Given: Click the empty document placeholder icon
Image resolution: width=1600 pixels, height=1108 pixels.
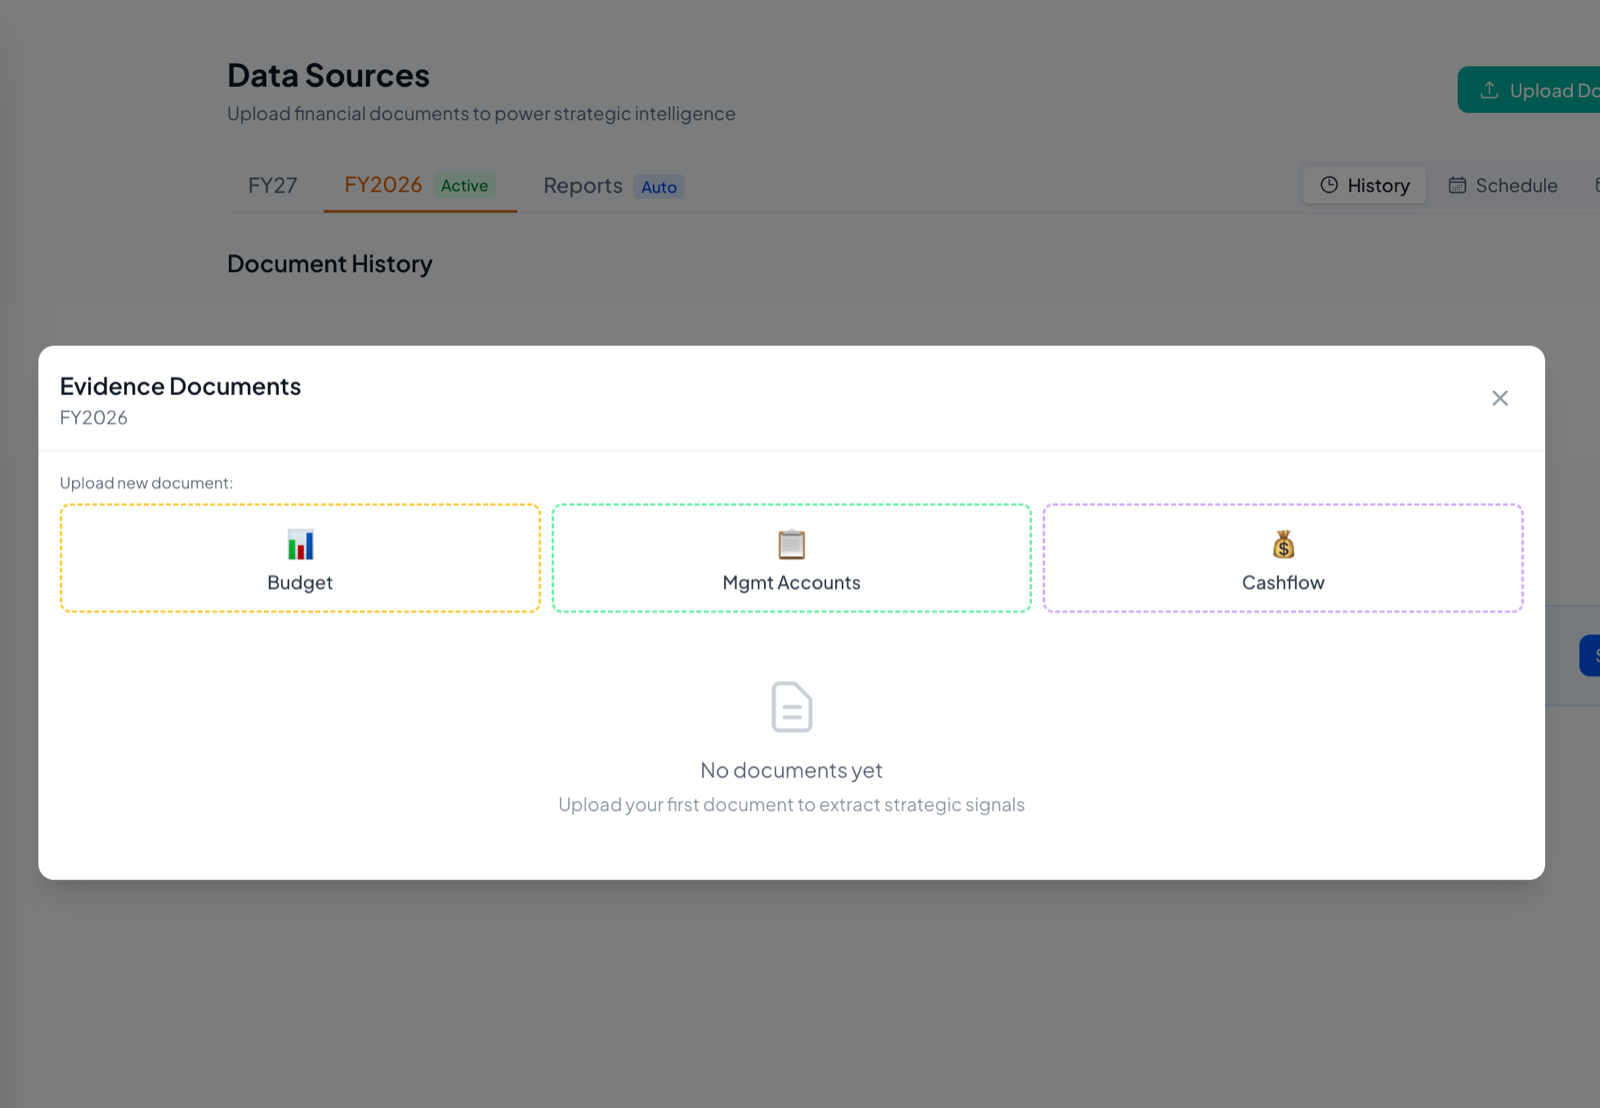Looking at the screenshot, I should pos(791,707).
